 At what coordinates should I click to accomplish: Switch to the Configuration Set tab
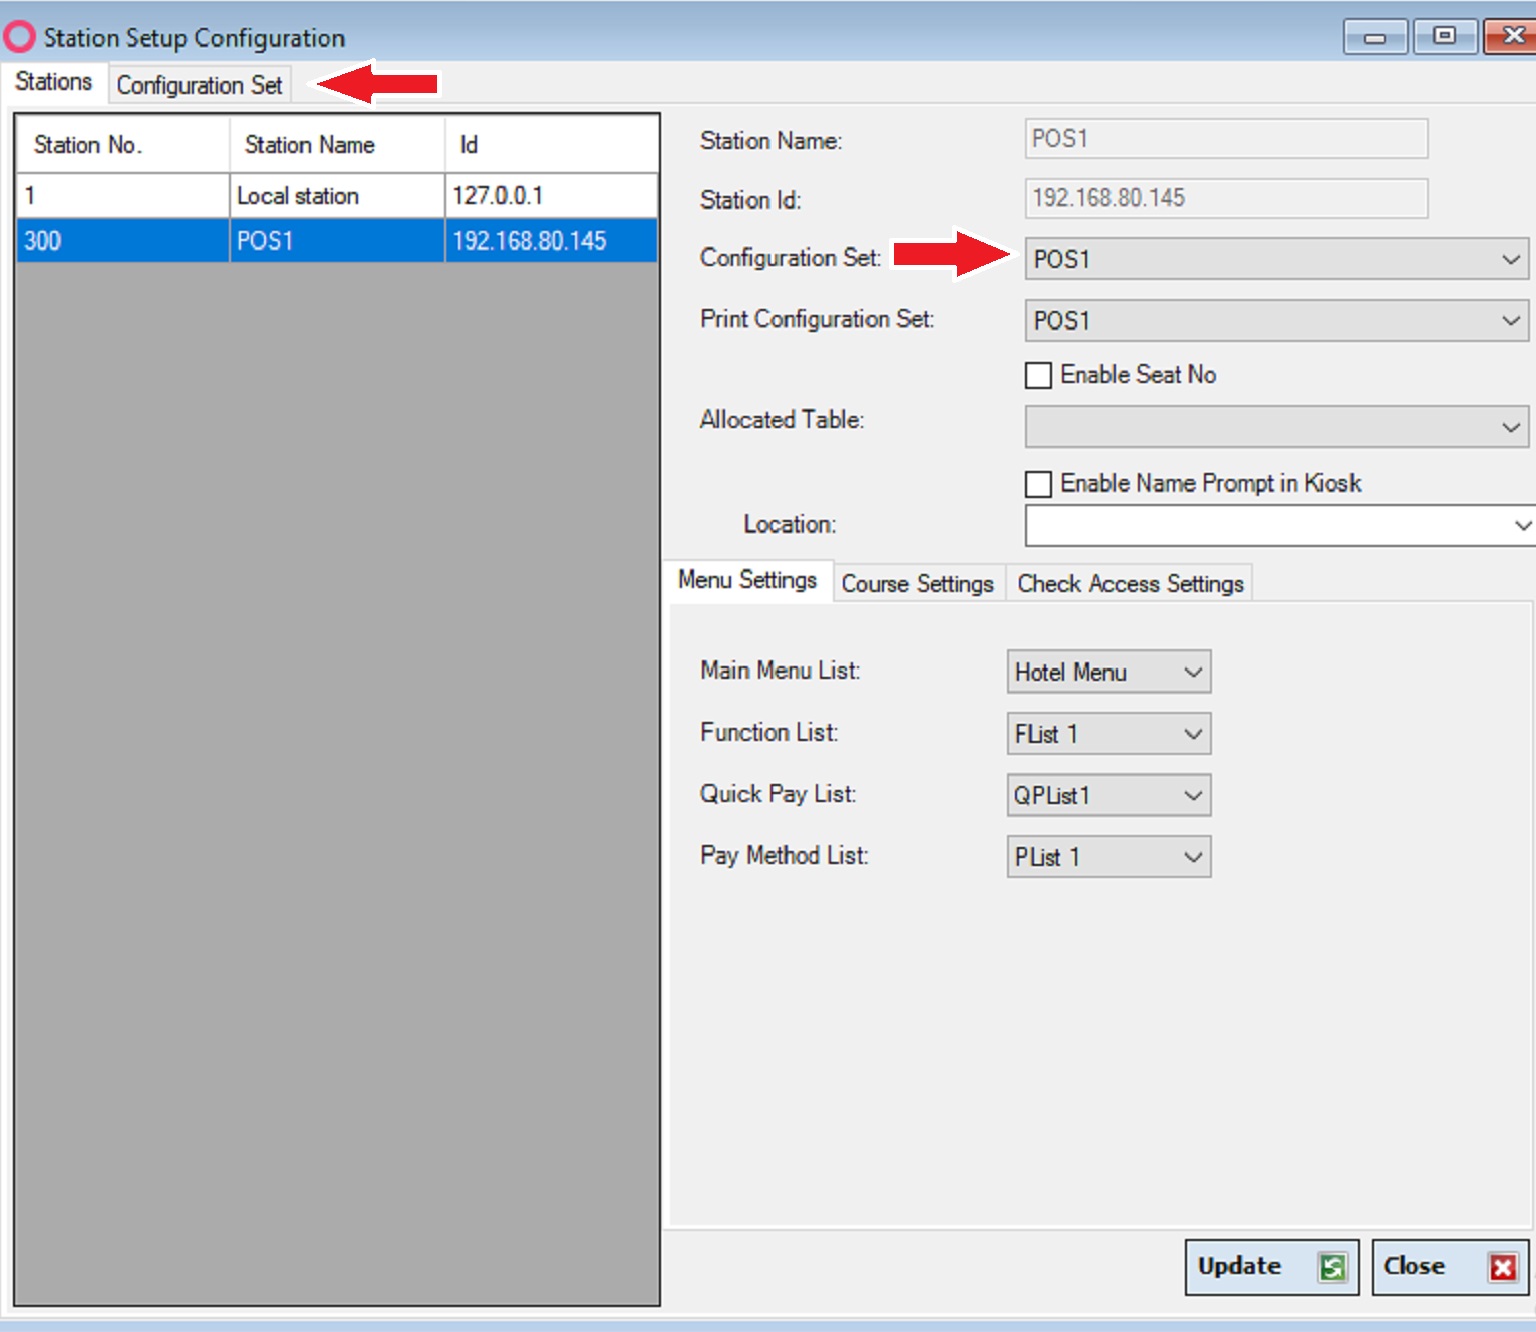[198, 85]
